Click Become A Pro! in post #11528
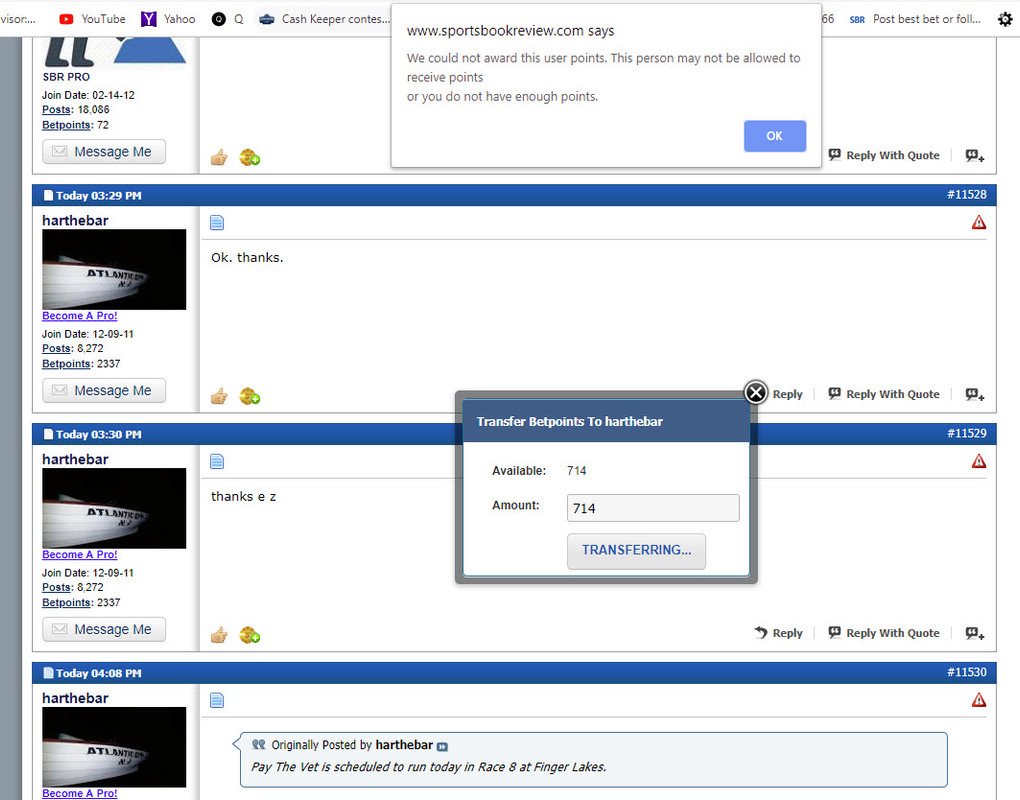This screenshot has height=800, width=1020. [x=79, y=315]
